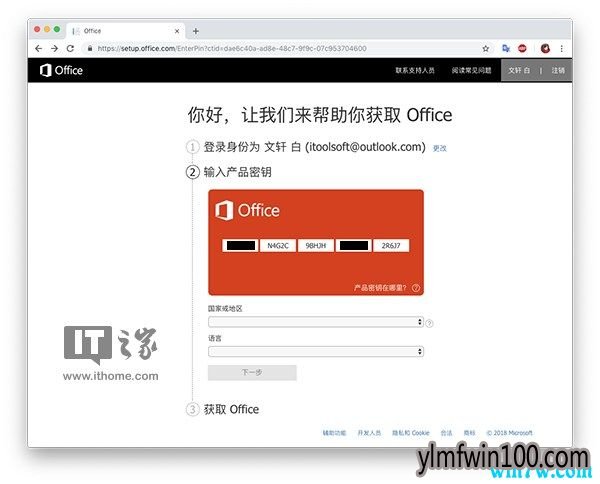Select the Office browser tab
This screenshot has height=484, width=600.
(126, 31)
